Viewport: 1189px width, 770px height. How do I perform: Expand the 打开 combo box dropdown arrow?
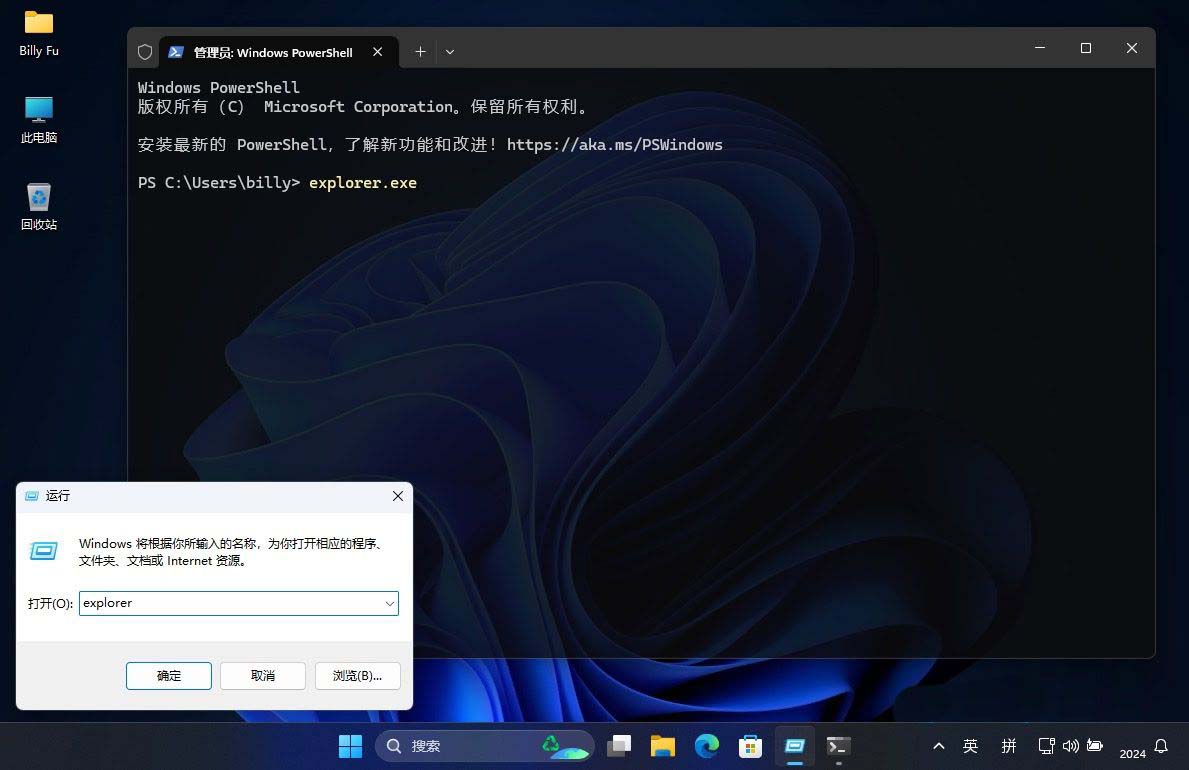tap(389, 603)
